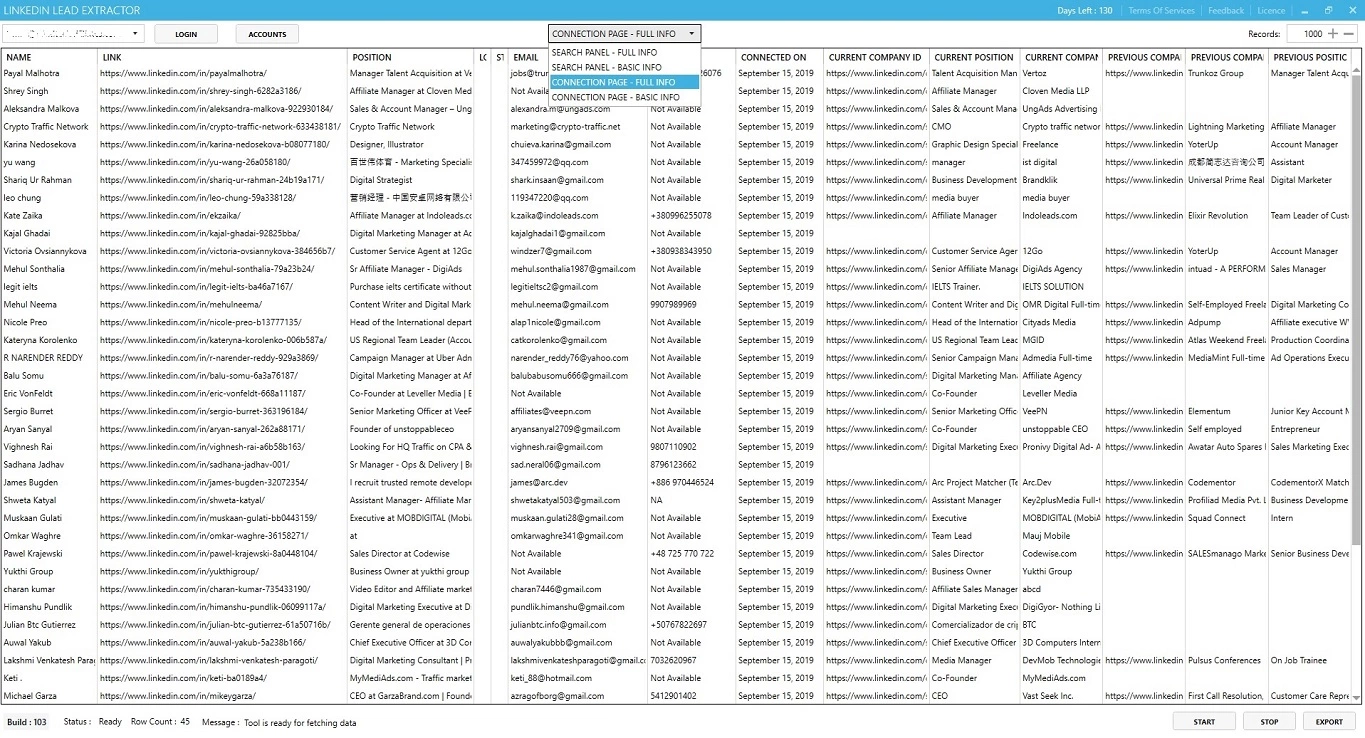
Task: Choose Search Panel - Basic Info option
Action: click(x=606, y=67)
